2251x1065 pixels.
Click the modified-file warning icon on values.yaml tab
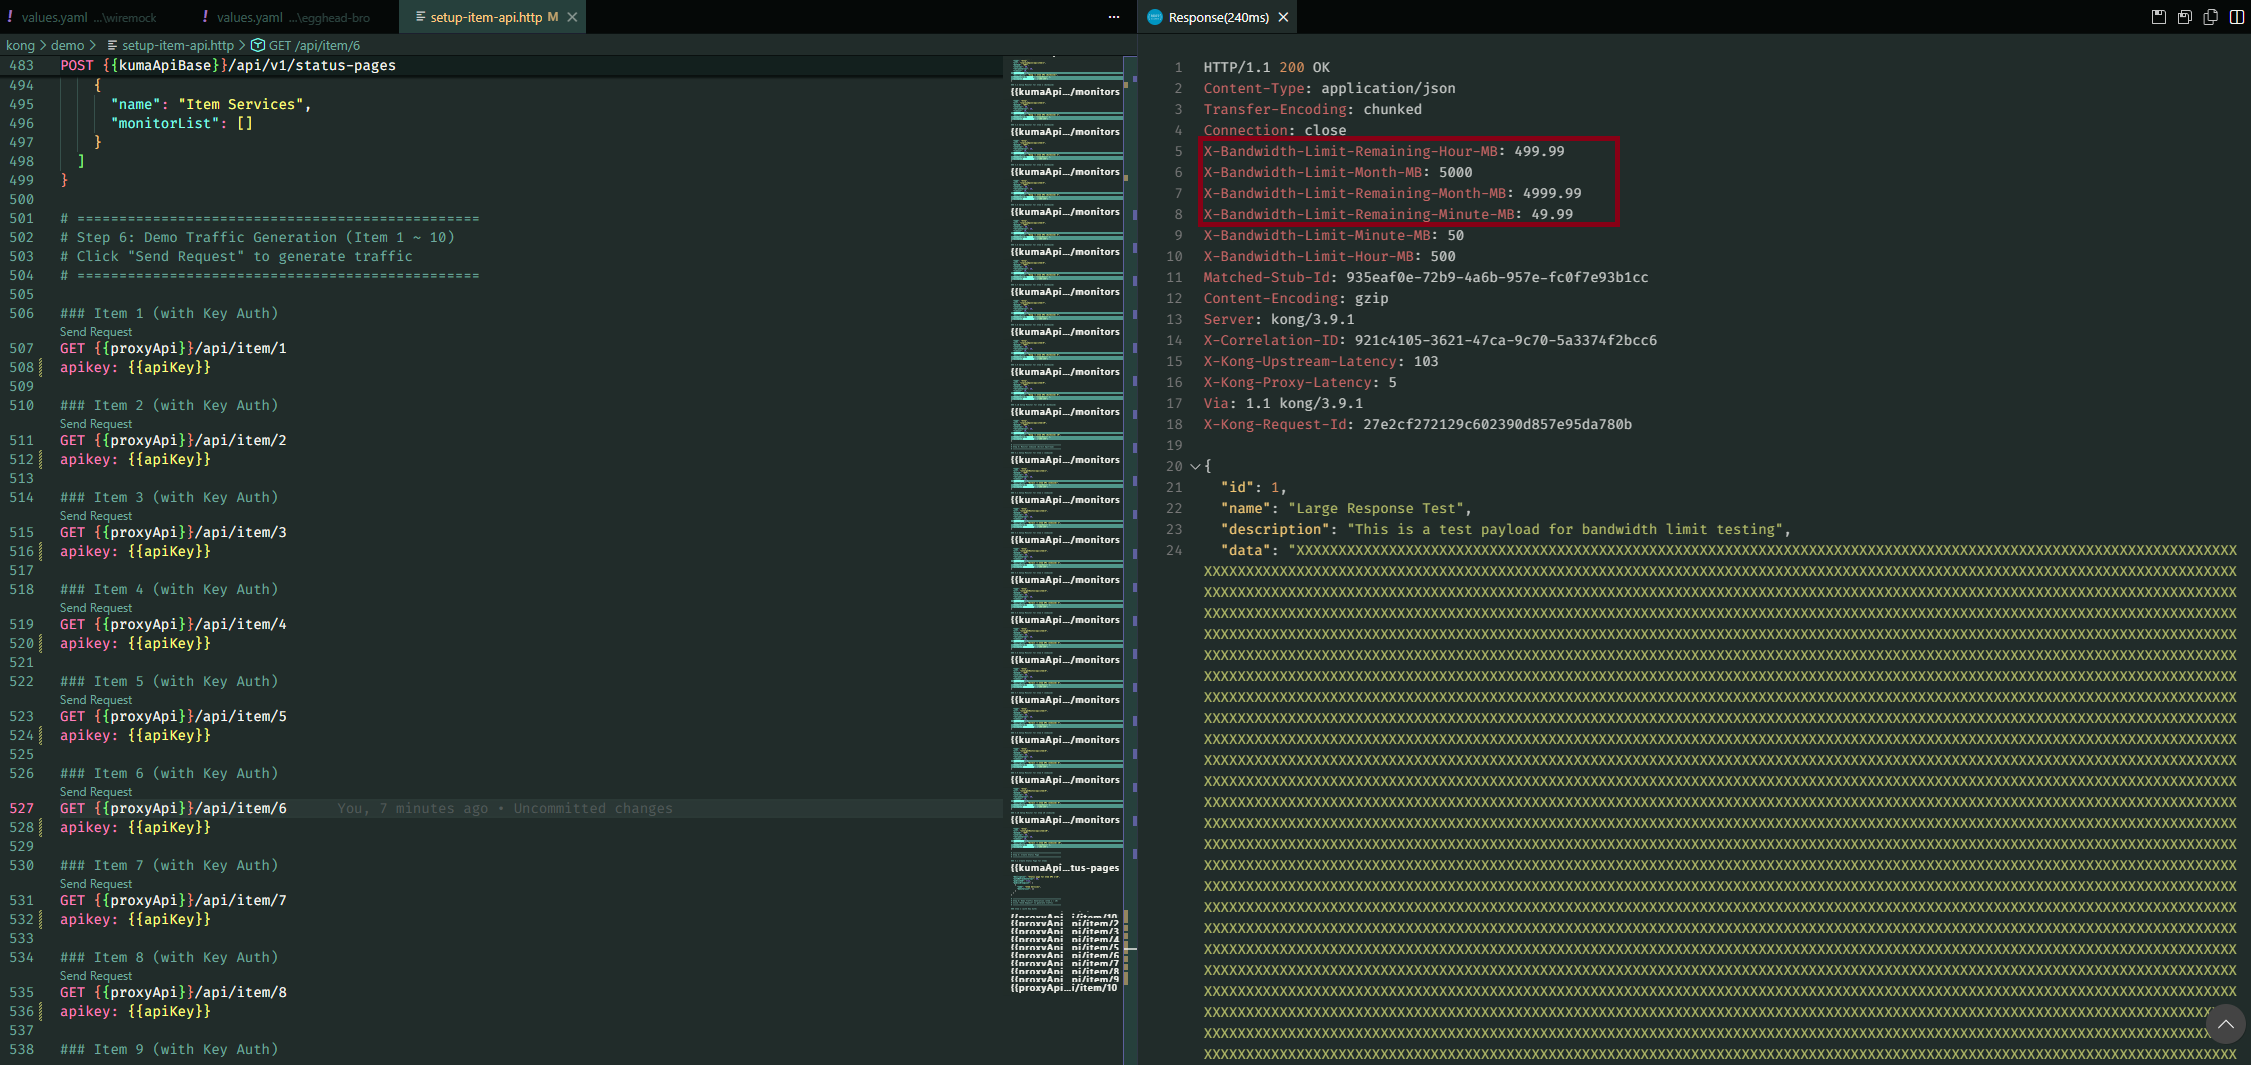click(8, 16)
